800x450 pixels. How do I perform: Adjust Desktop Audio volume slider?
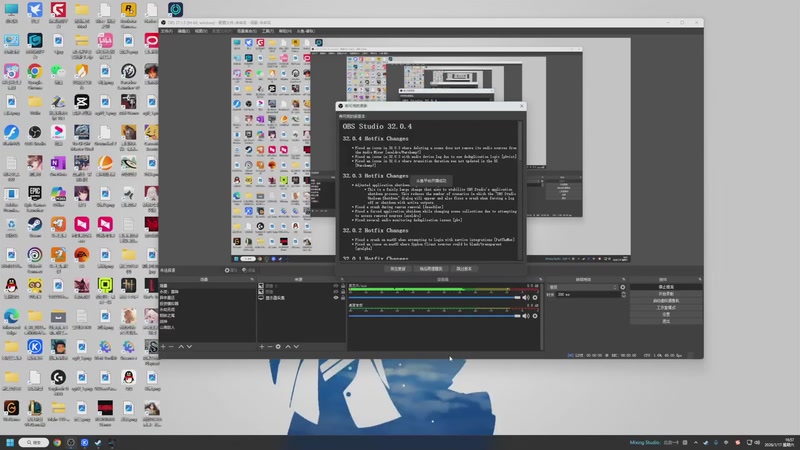tap(435, 316)
